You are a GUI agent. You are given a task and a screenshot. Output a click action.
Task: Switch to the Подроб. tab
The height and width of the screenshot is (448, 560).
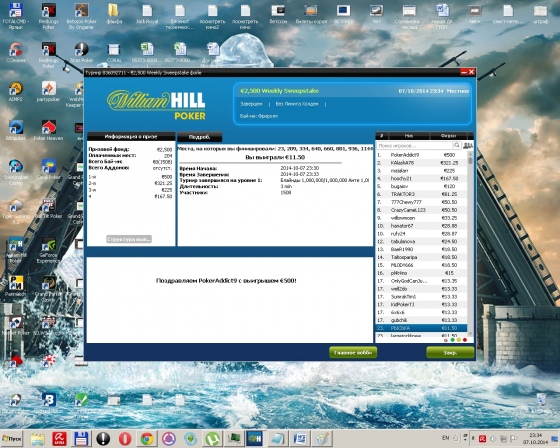coord(200,137)
